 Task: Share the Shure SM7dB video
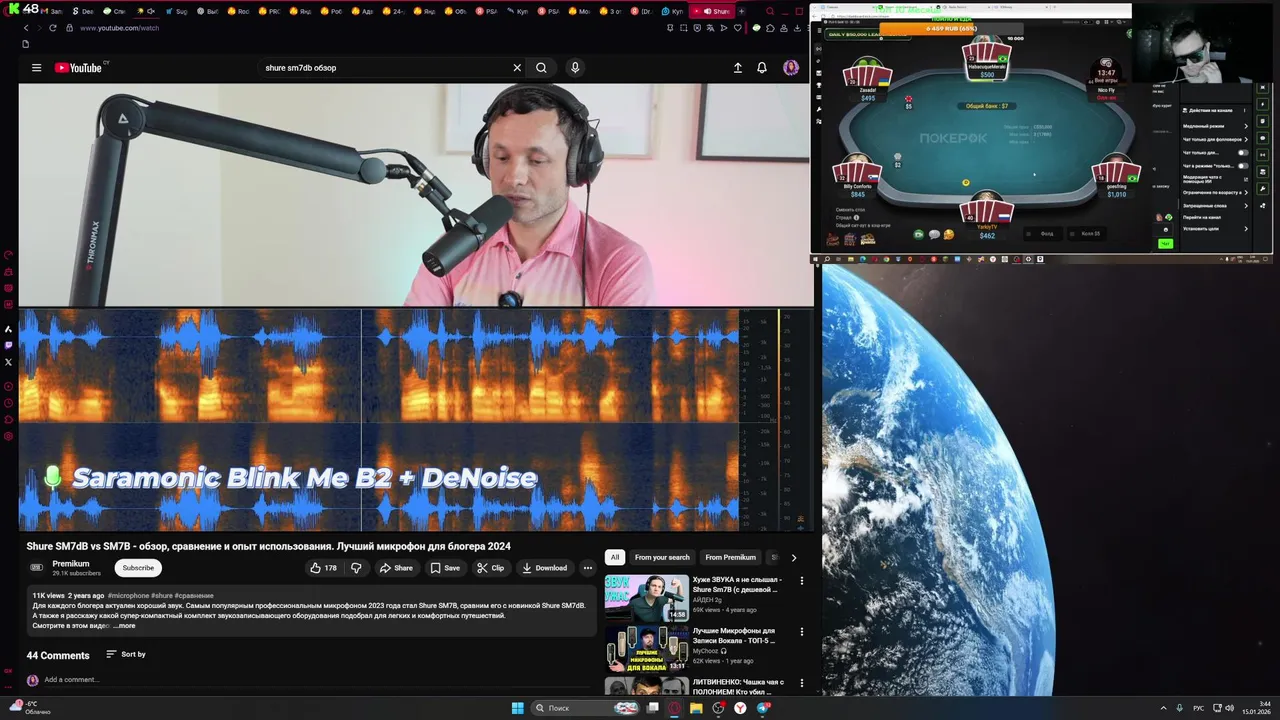396,568
